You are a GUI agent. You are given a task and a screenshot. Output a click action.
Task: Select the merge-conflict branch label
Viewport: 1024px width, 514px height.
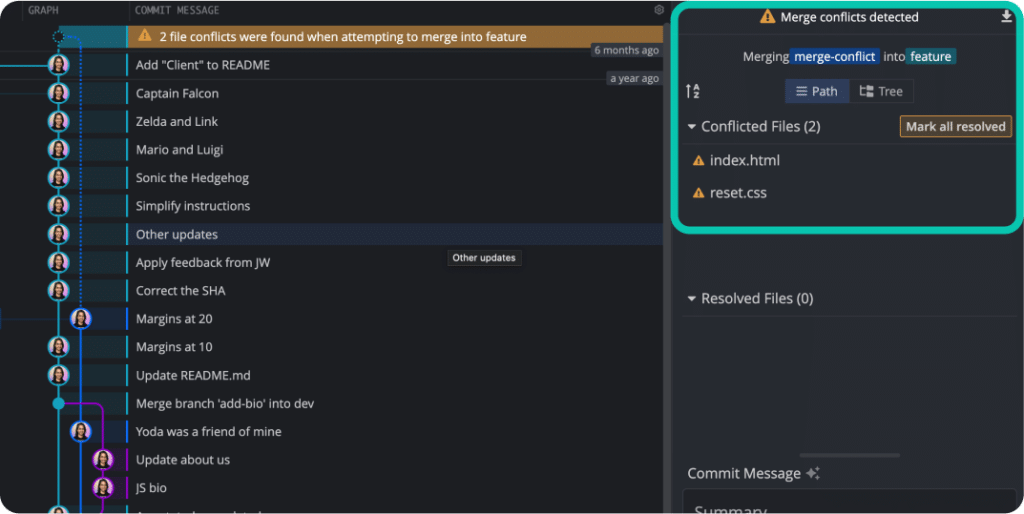coord(834,57)
